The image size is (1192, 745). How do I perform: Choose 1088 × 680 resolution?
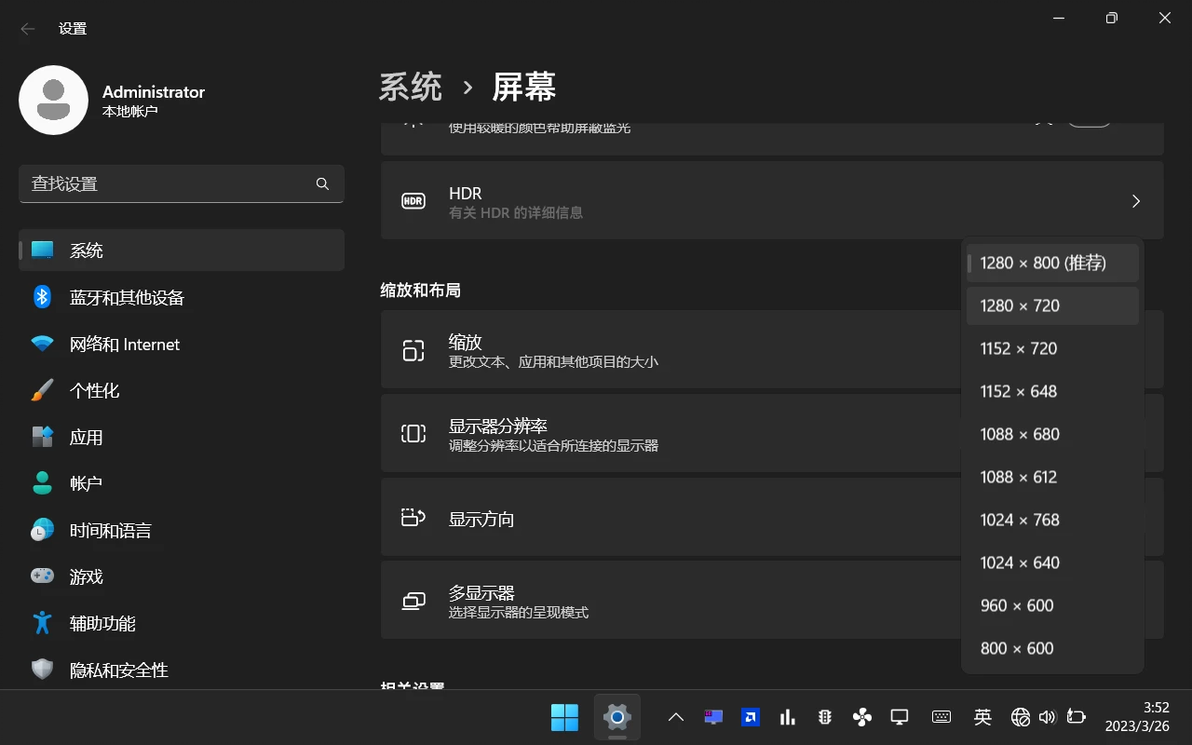click(1052, 434)
